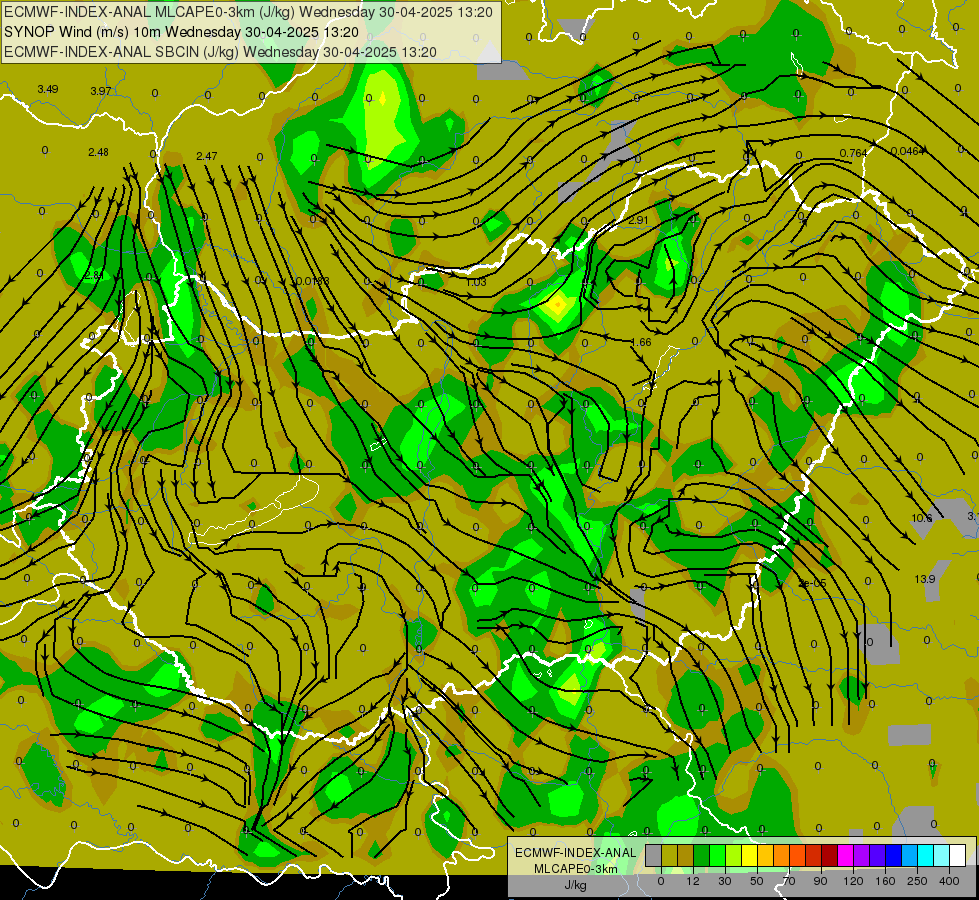Click the white swatch ending the legend

pos(958,855)
